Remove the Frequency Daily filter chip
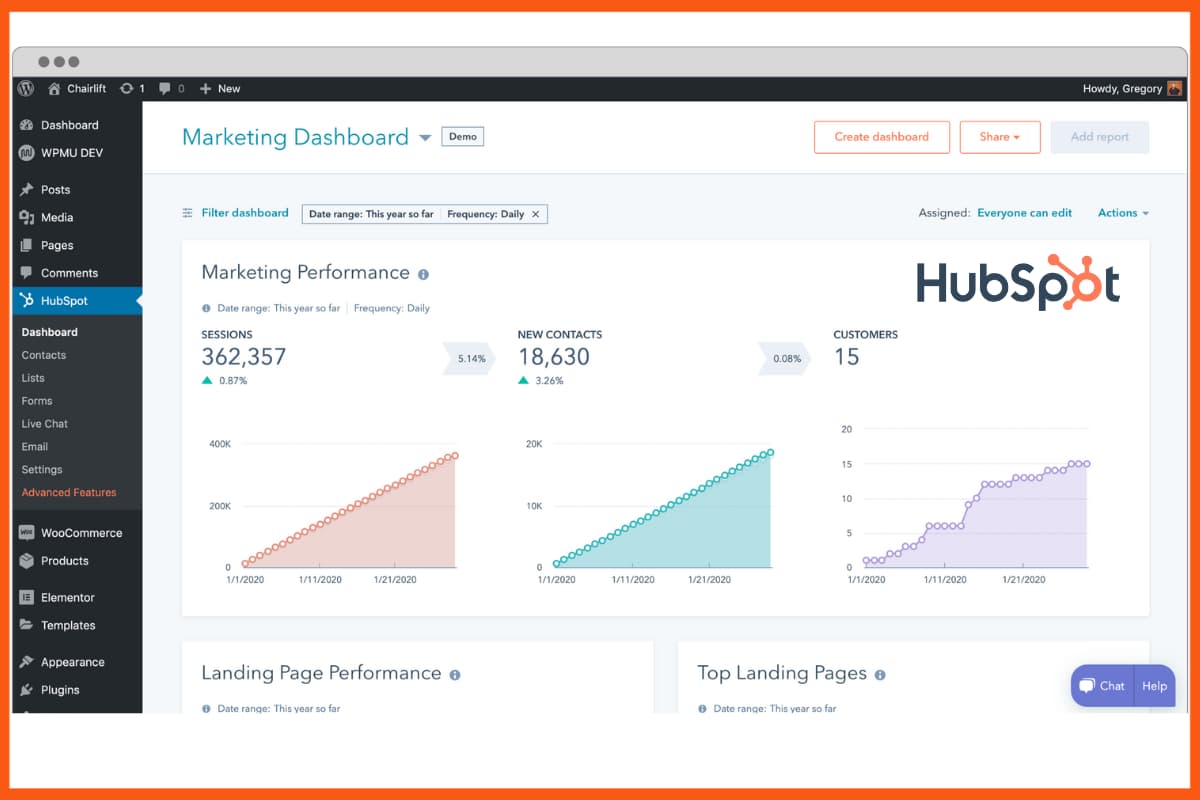This screenshot has height=800, width=1200. click(x=536, y=213)
